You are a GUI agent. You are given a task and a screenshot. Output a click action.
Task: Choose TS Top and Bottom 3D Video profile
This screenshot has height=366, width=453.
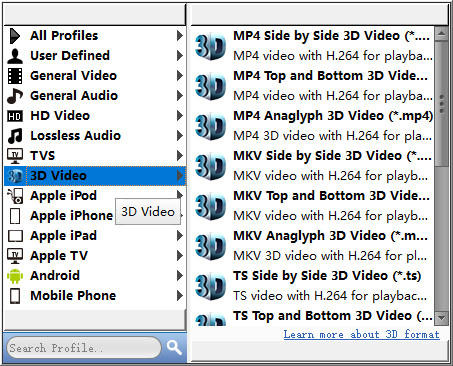(x=313, y=316)
